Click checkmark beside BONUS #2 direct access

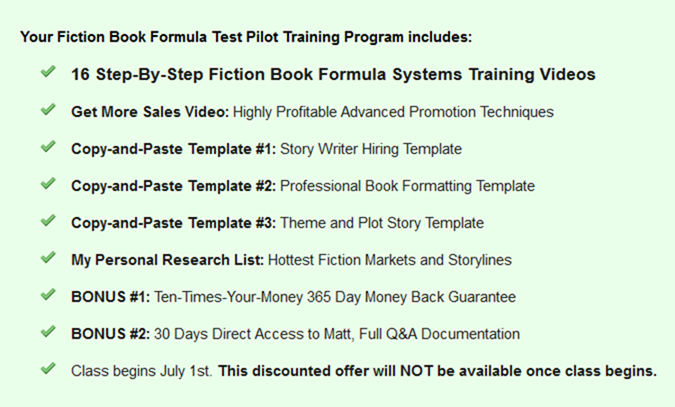(47, 332)
